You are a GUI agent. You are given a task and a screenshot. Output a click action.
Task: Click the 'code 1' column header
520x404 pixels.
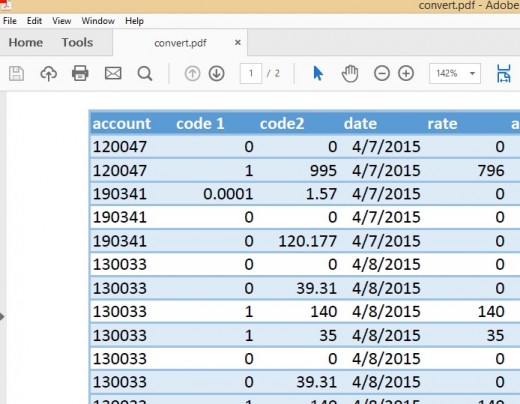200,124
